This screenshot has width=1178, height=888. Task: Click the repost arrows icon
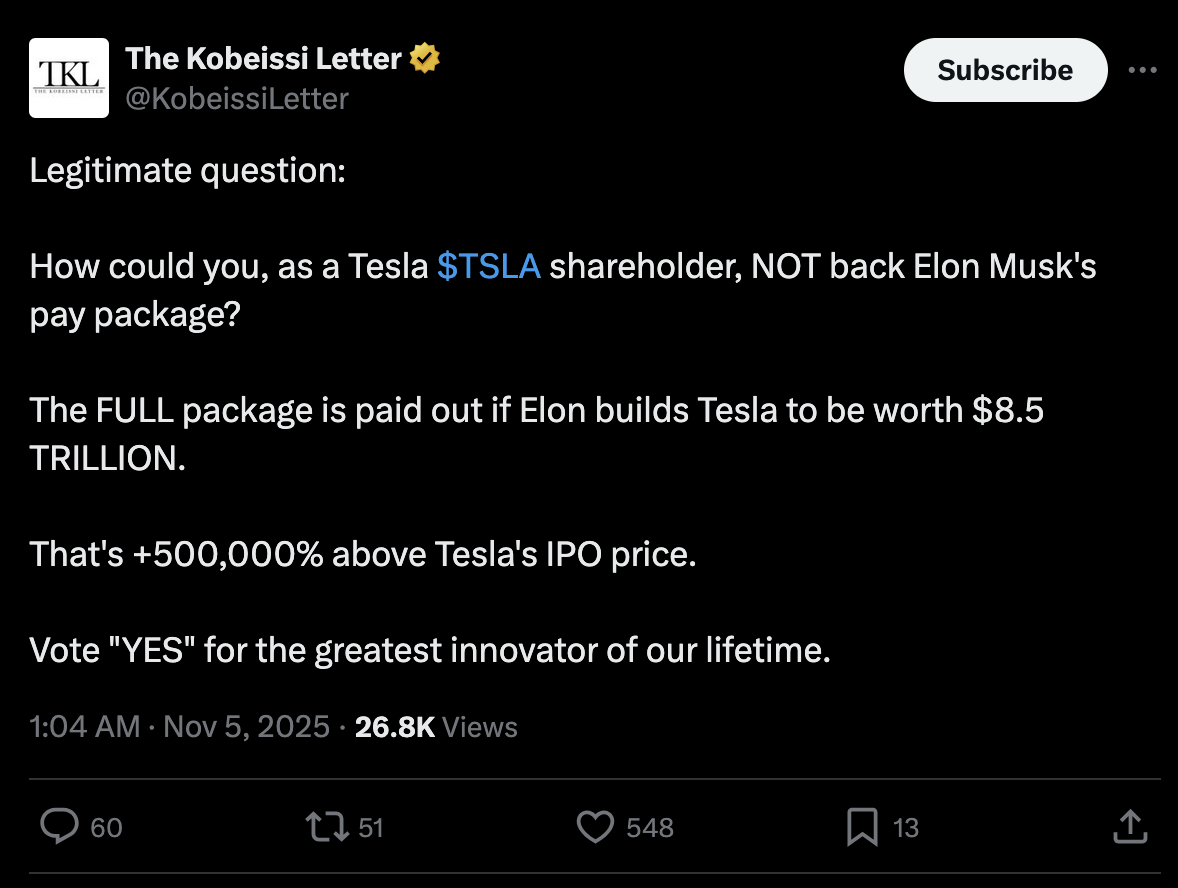(x=329, y=827)
